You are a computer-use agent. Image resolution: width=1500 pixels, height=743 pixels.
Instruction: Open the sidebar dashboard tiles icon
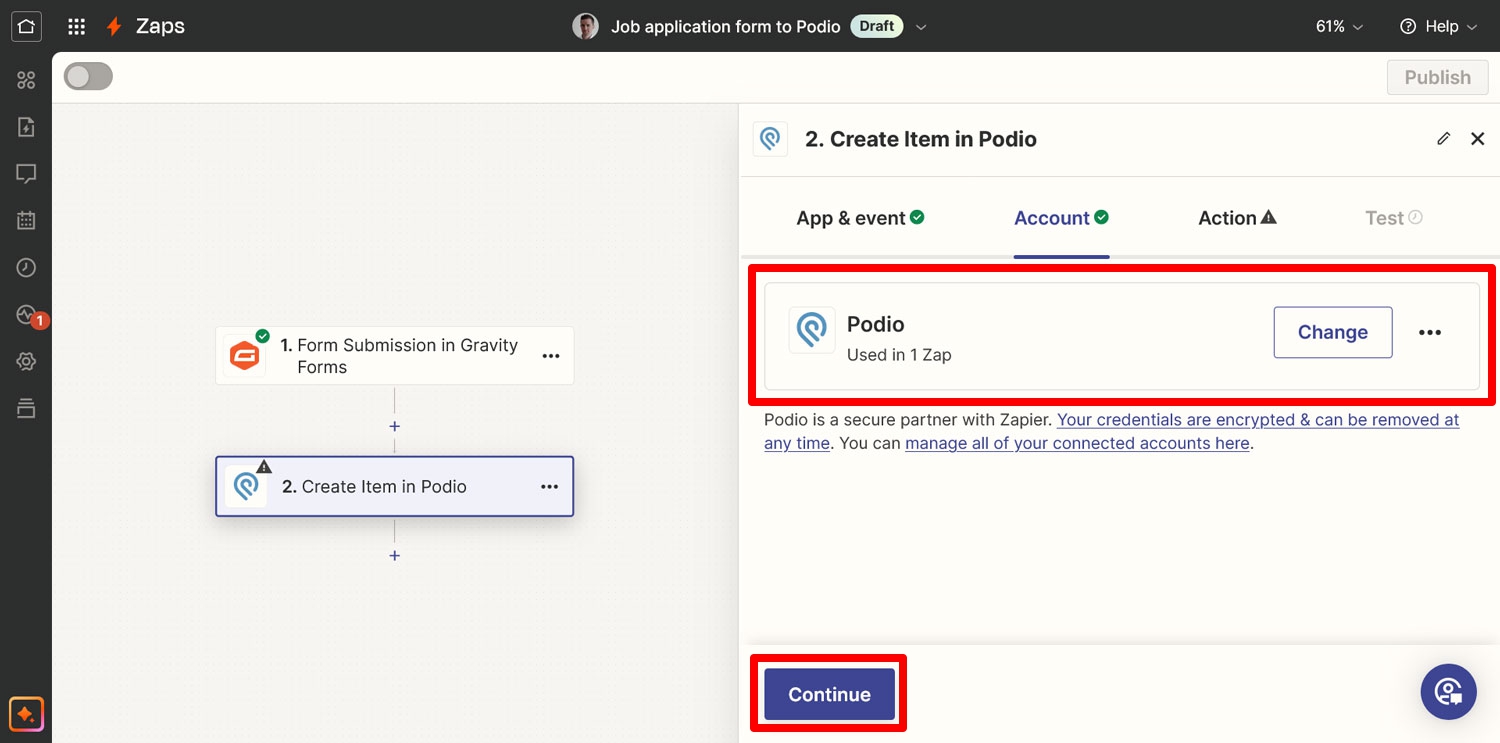[26, 80]
